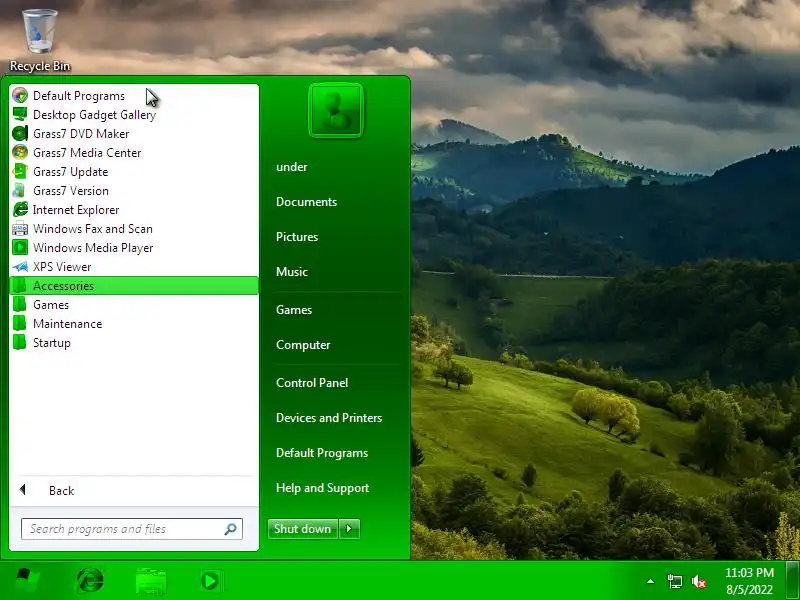This screenshot has height=600, width=800.
Task: Click the 'Windows Media Player' text entry
Action: [93, 247]
